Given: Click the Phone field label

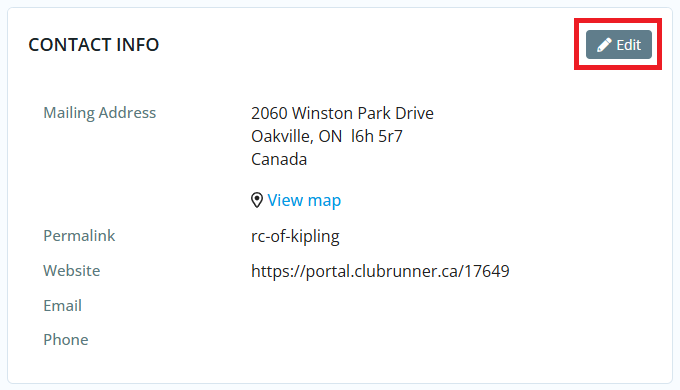Looking at the screenshot, I should click(x=65, y=340).
